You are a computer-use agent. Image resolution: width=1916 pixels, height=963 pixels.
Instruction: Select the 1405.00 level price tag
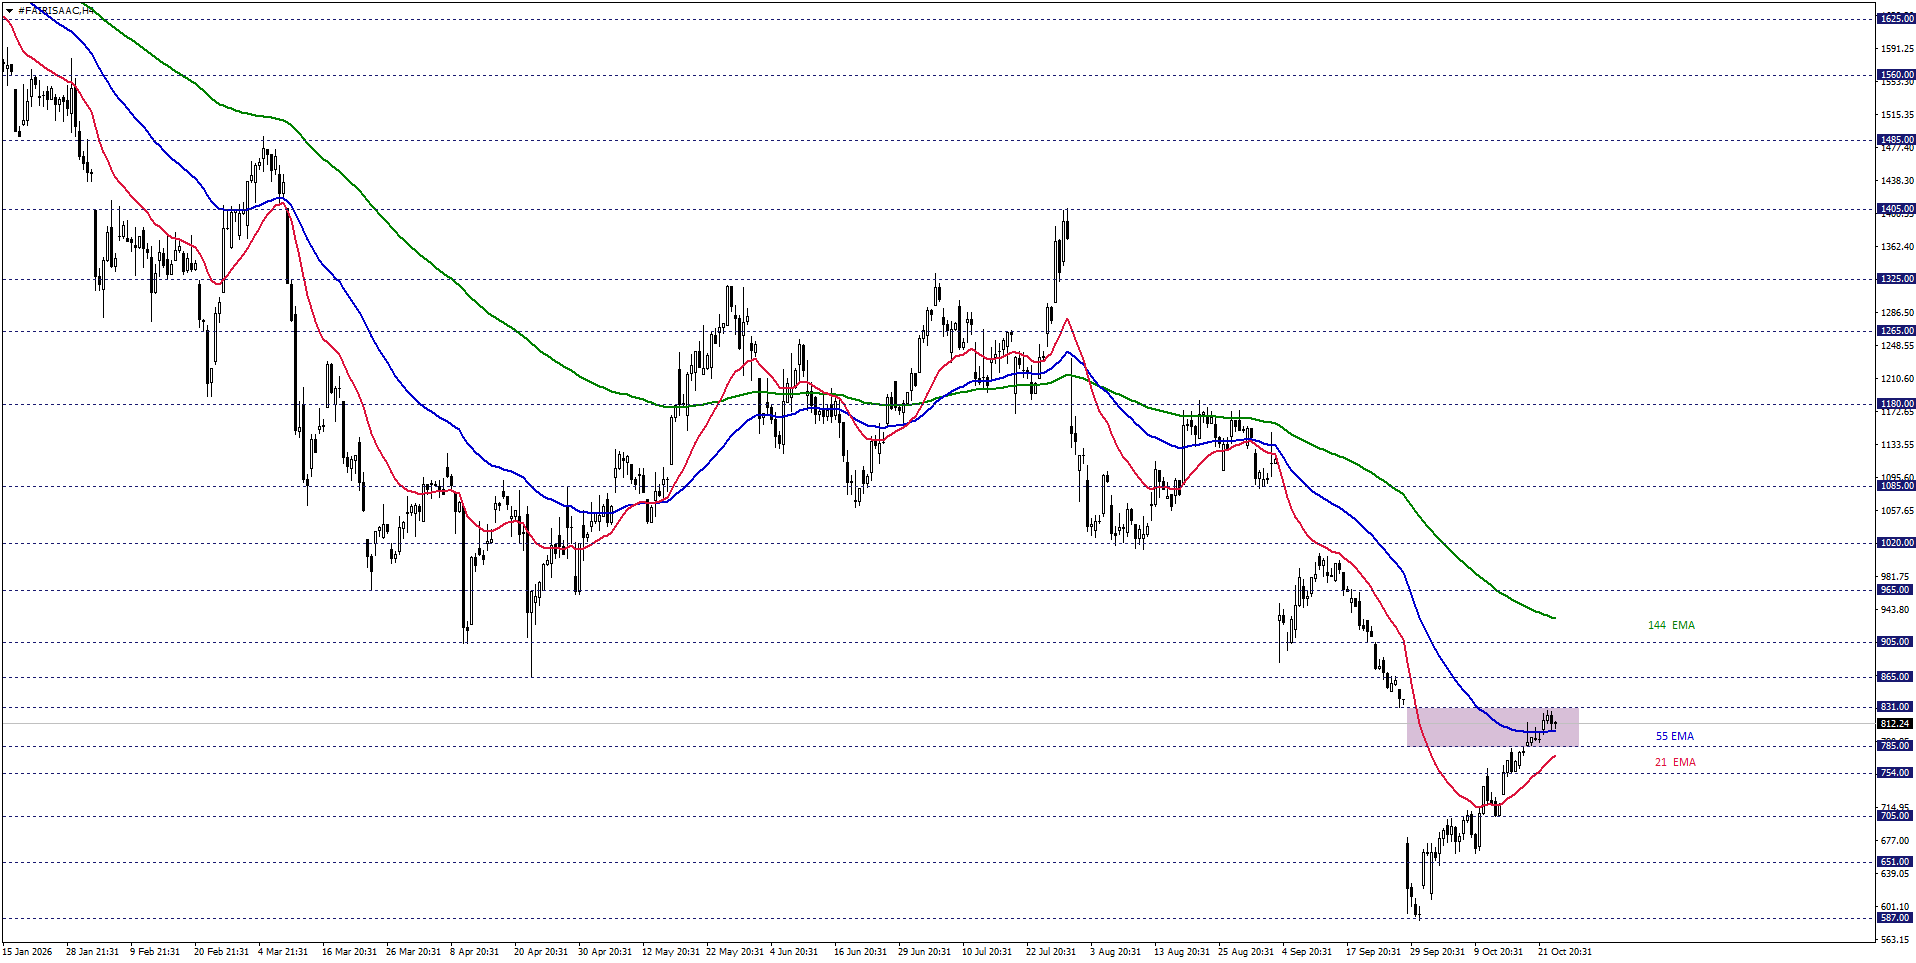point(1895,210)
